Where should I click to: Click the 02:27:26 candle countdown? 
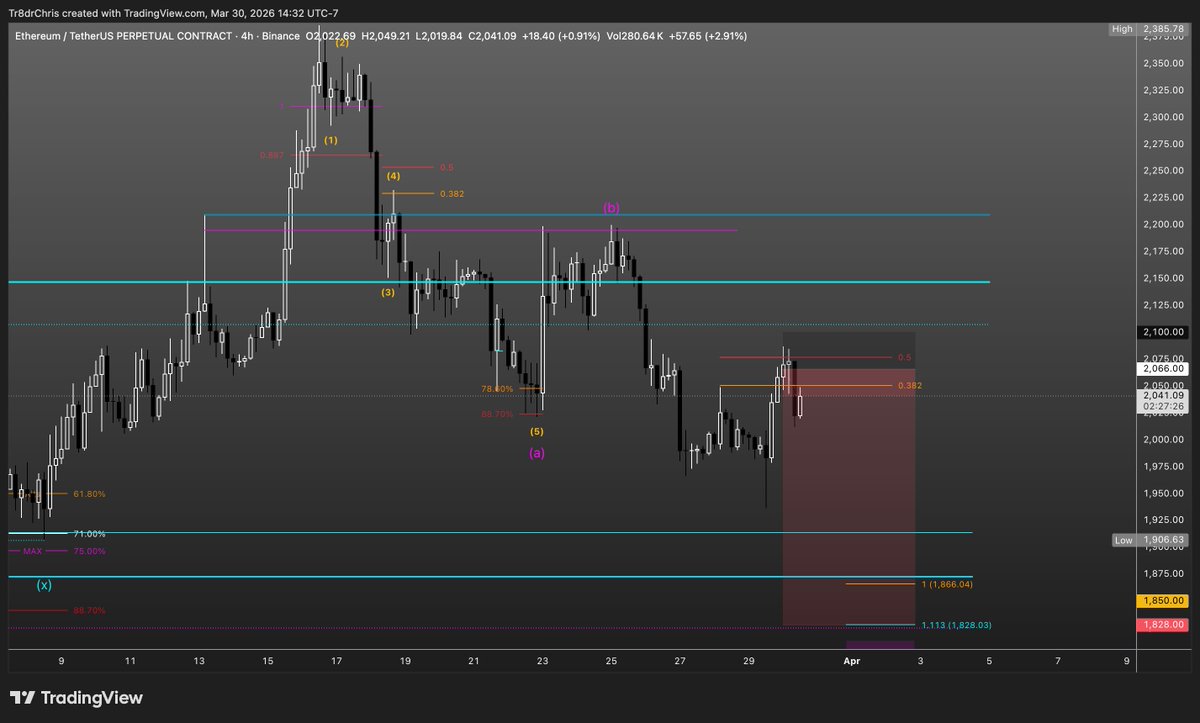pyautogui.click(x=1162, y=407)
